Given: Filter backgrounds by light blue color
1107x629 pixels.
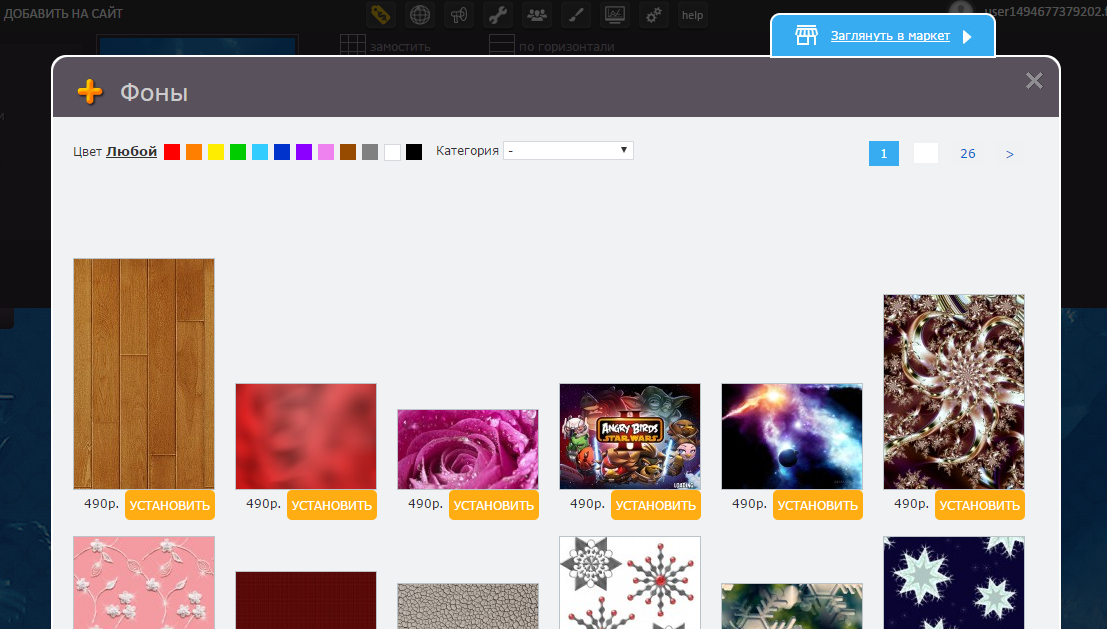Looking at the screenshot, I should tap(260, 152).
